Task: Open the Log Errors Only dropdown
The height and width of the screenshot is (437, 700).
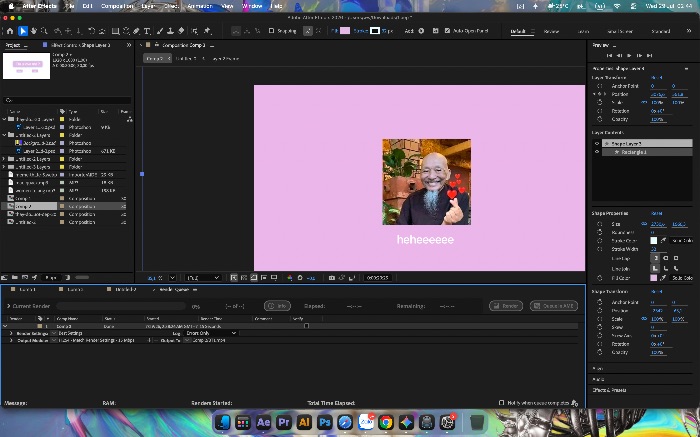Action: pos(211,333)
